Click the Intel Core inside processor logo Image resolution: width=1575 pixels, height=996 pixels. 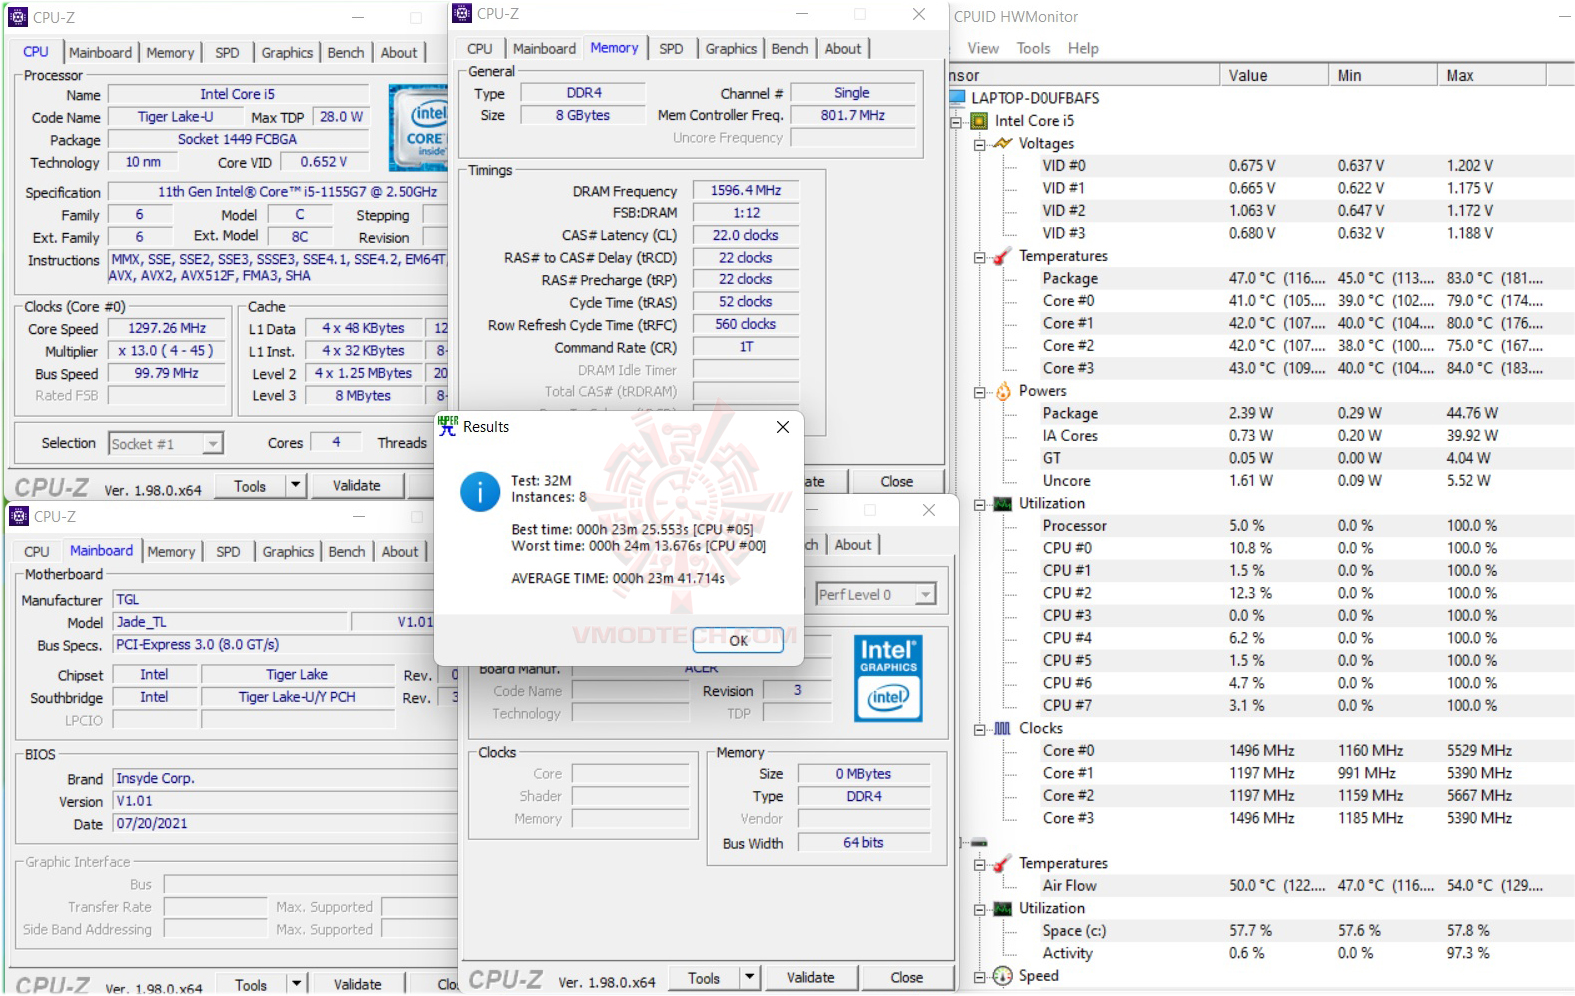[419, 127]
